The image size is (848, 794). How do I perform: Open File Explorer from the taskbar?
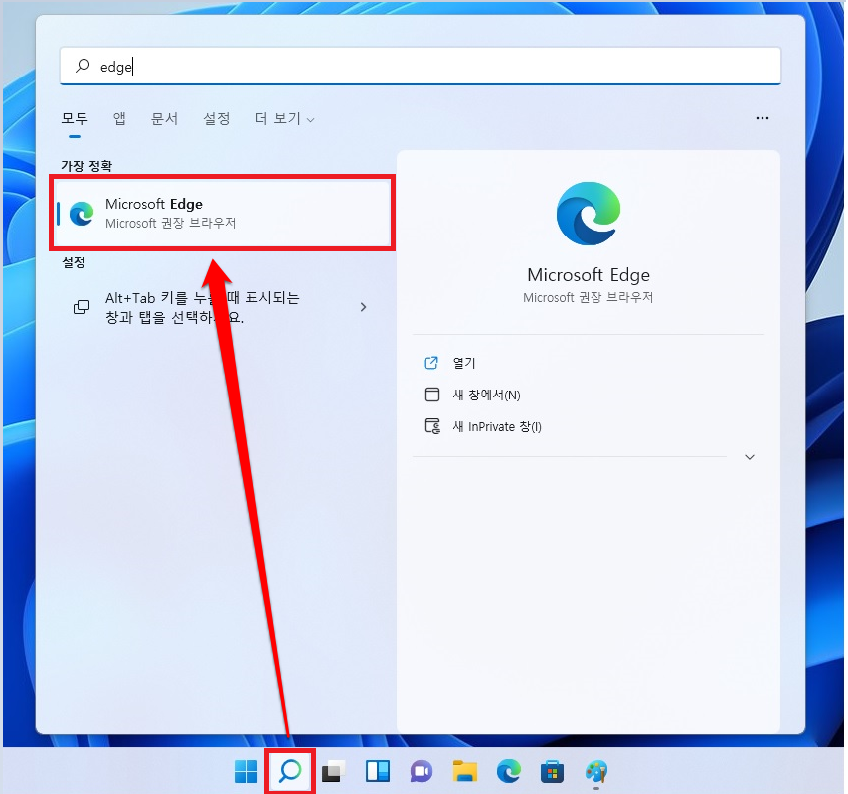(x=465, y=771)
